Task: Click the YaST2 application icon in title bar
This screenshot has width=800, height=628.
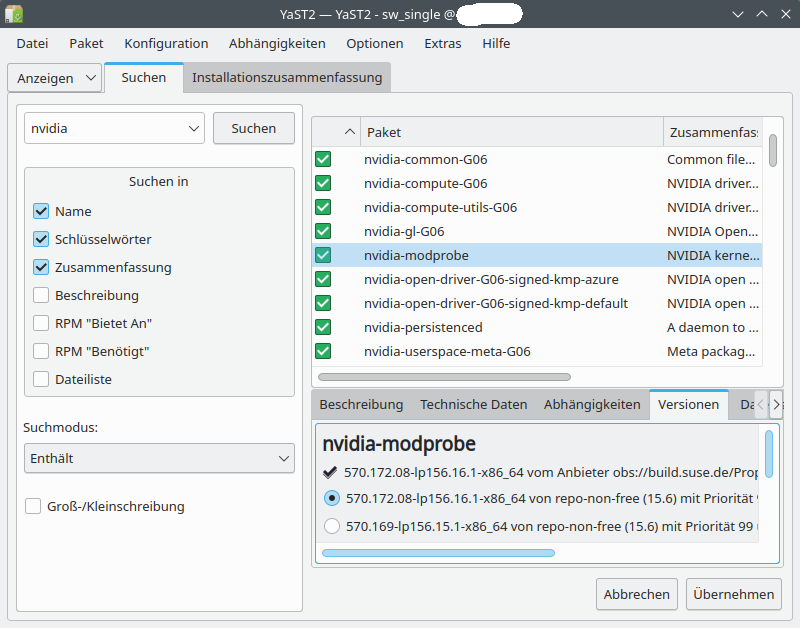Action: (14, 14)
